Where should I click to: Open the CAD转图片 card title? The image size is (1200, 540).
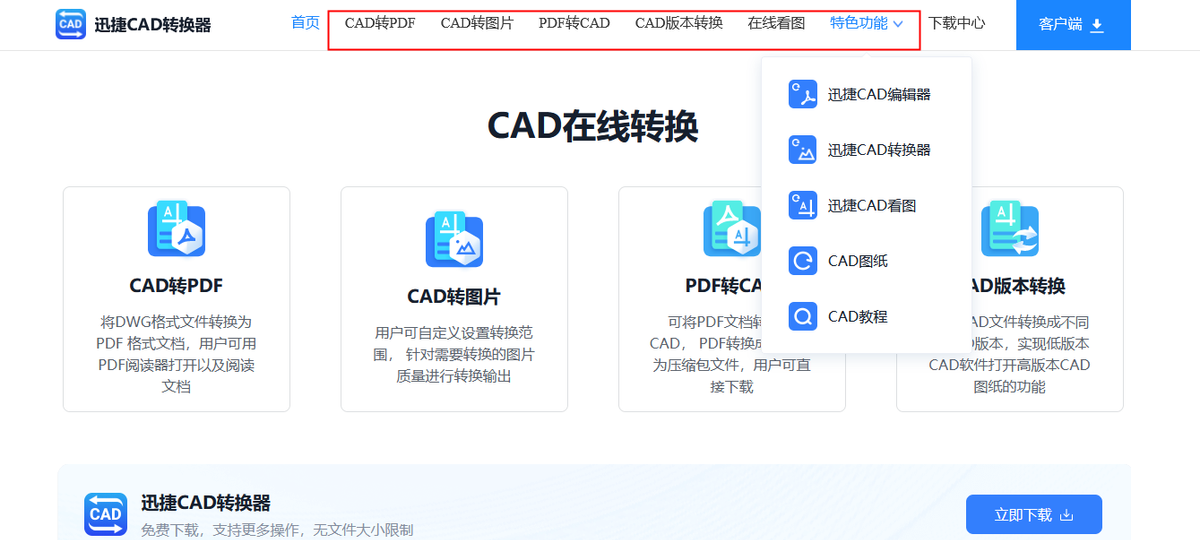coord(454,297)
